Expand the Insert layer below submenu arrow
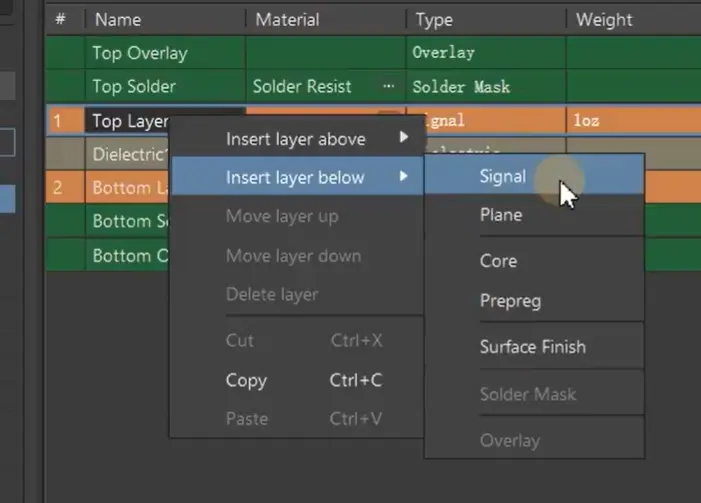This screenshot has width=701, height=503. coord(404,177)
